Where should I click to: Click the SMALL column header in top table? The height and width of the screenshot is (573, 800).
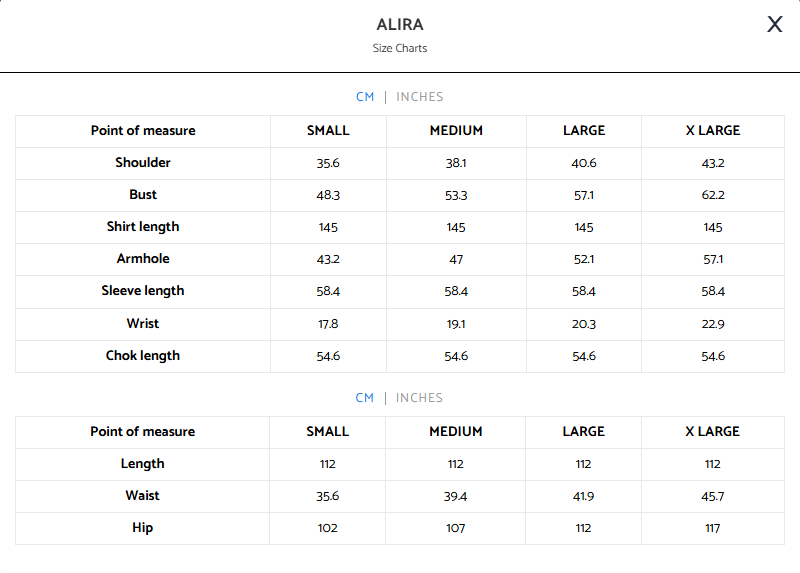(x=328, y=131)
